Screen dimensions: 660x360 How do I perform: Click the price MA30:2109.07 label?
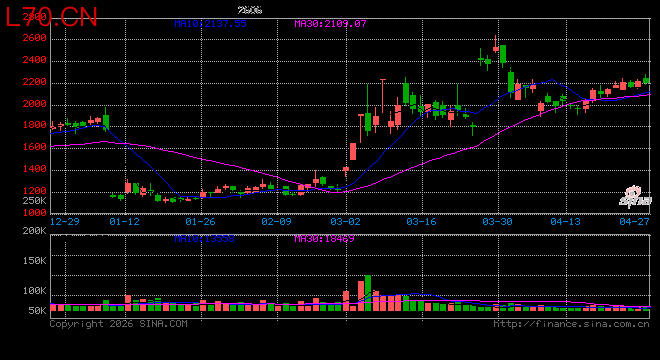[330, 24]
